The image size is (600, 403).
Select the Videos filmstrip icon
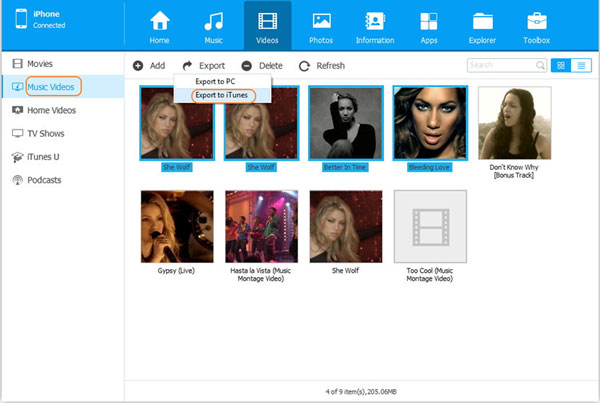(x=267, y=21)
